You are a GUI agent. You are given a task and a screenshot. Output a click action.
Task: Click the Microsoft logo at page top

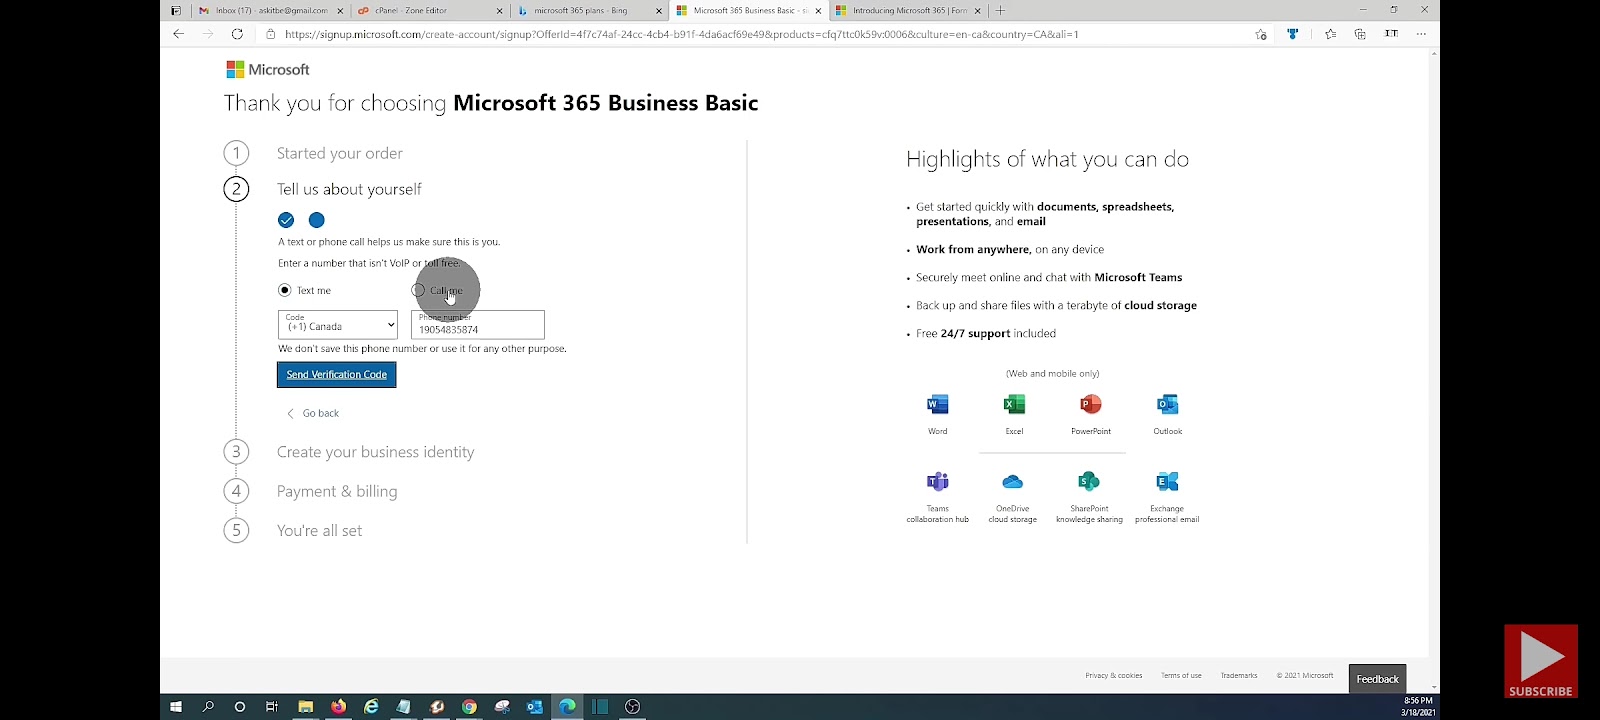point(268,69)
